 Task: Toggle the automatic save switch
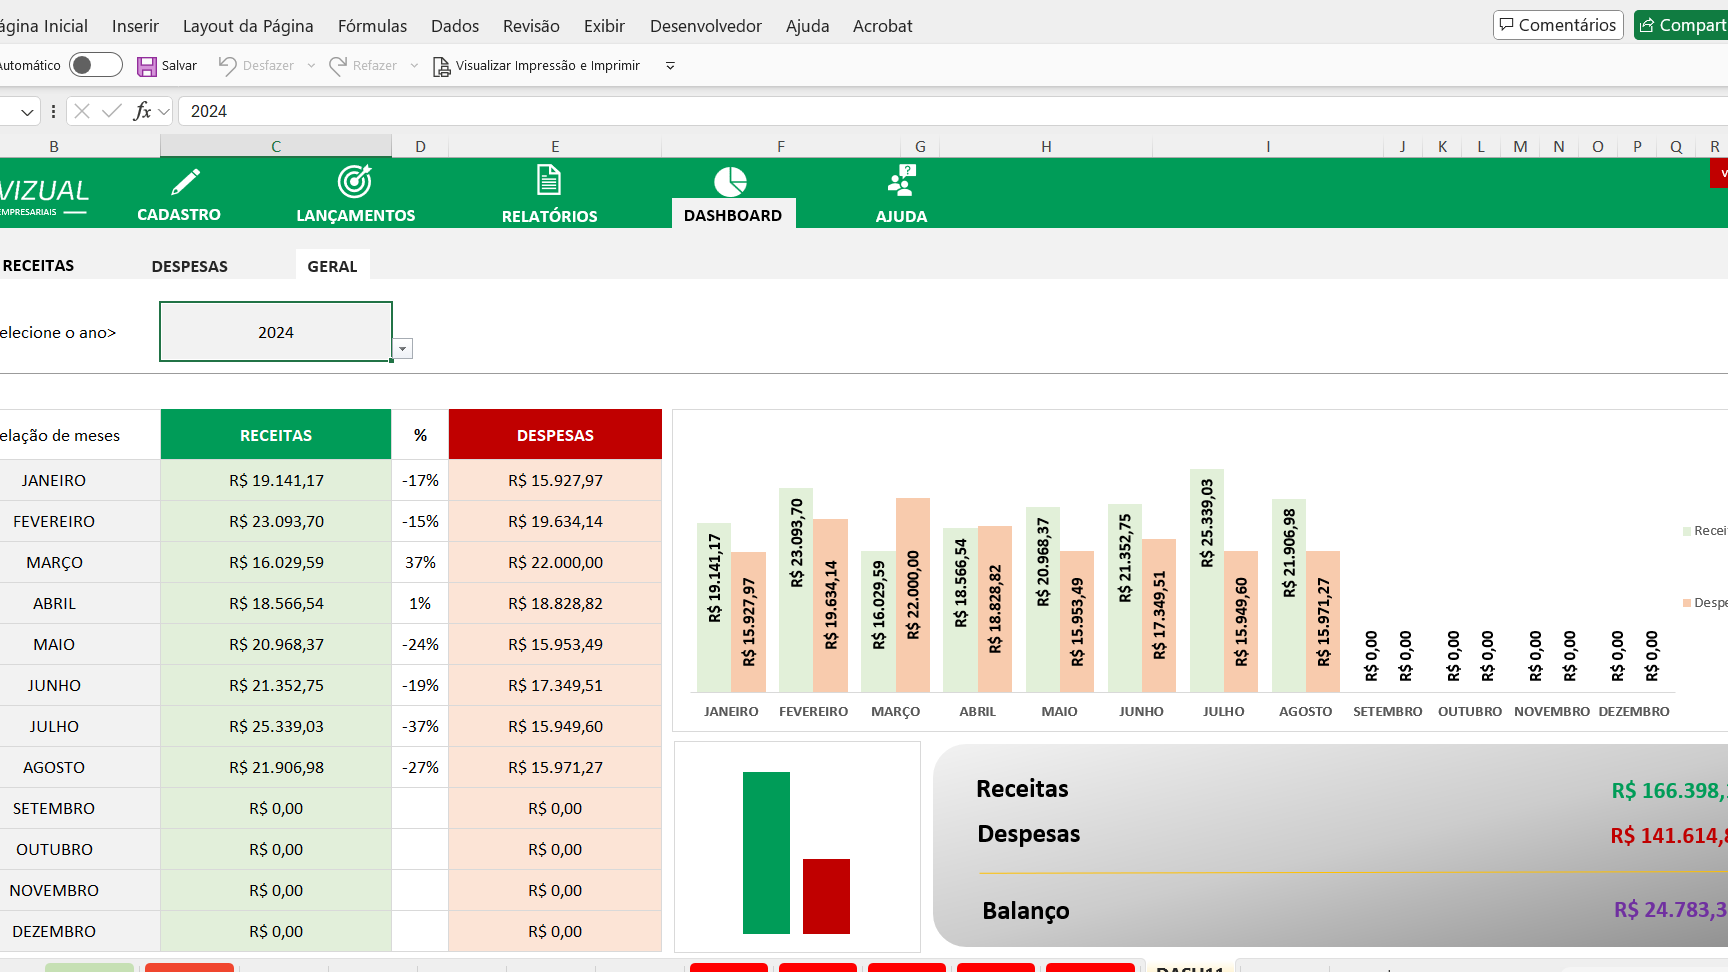[96, 65]
